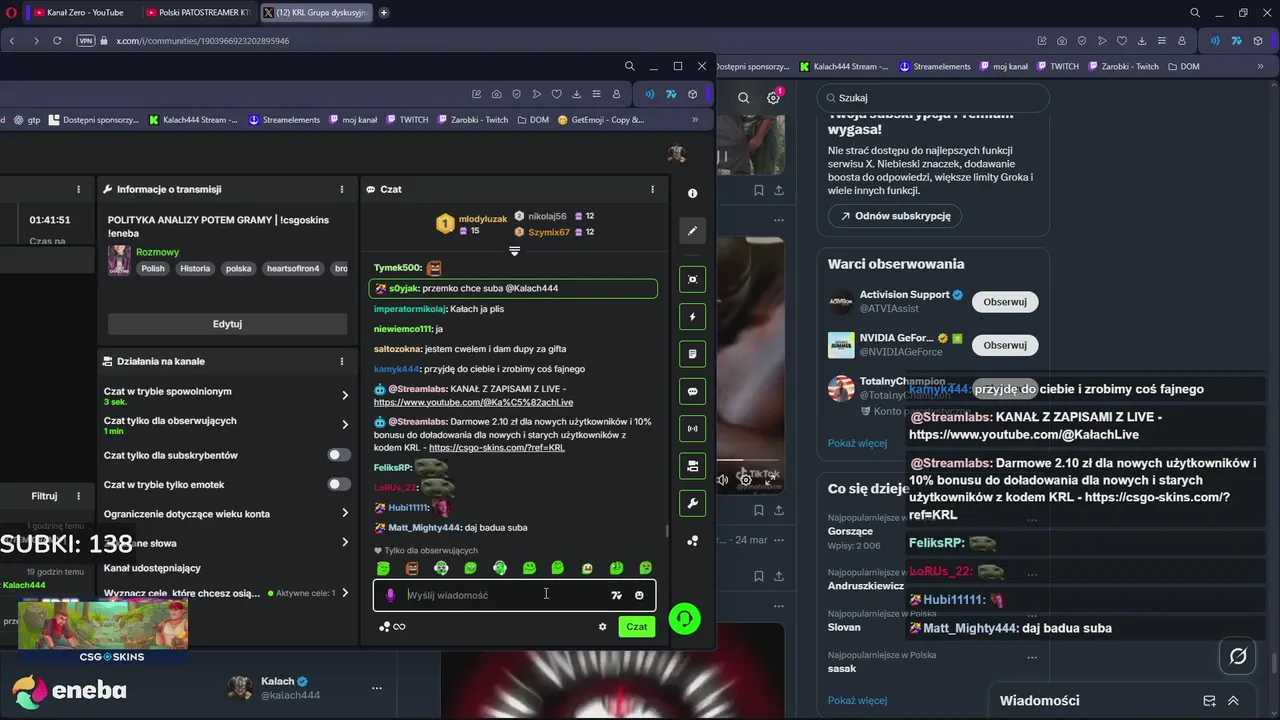Image resolution: width=1280 pixels, height=720 pixels.
Task: Click the Rozmowy category link
Action: (x=157, y=252)
